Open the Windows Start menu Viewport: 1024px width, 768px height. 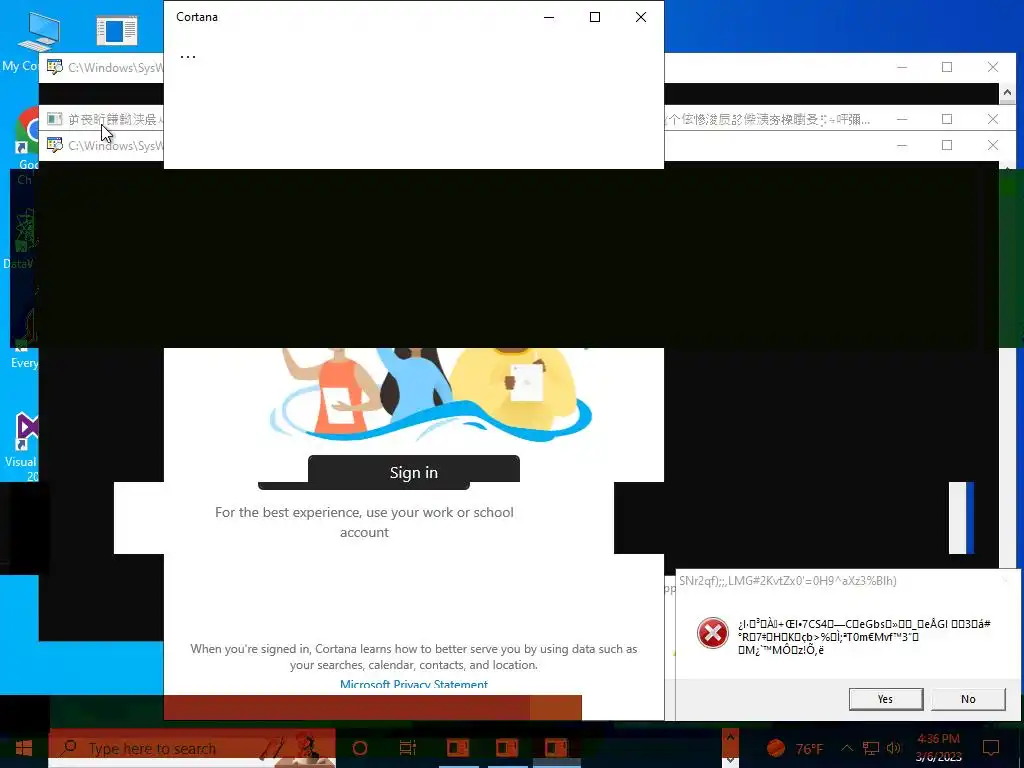coord(24,748)
